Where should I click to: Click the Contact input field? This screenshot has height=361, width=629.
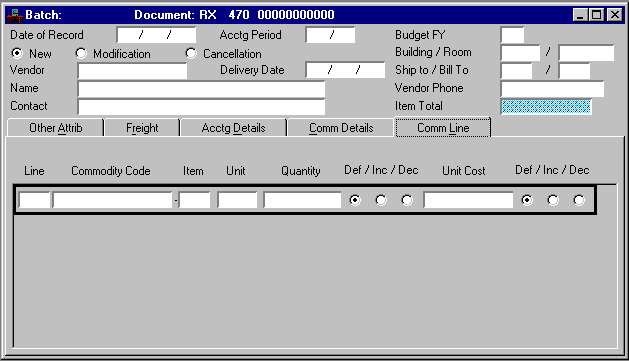pyautogui.click(x=201, y=107)
